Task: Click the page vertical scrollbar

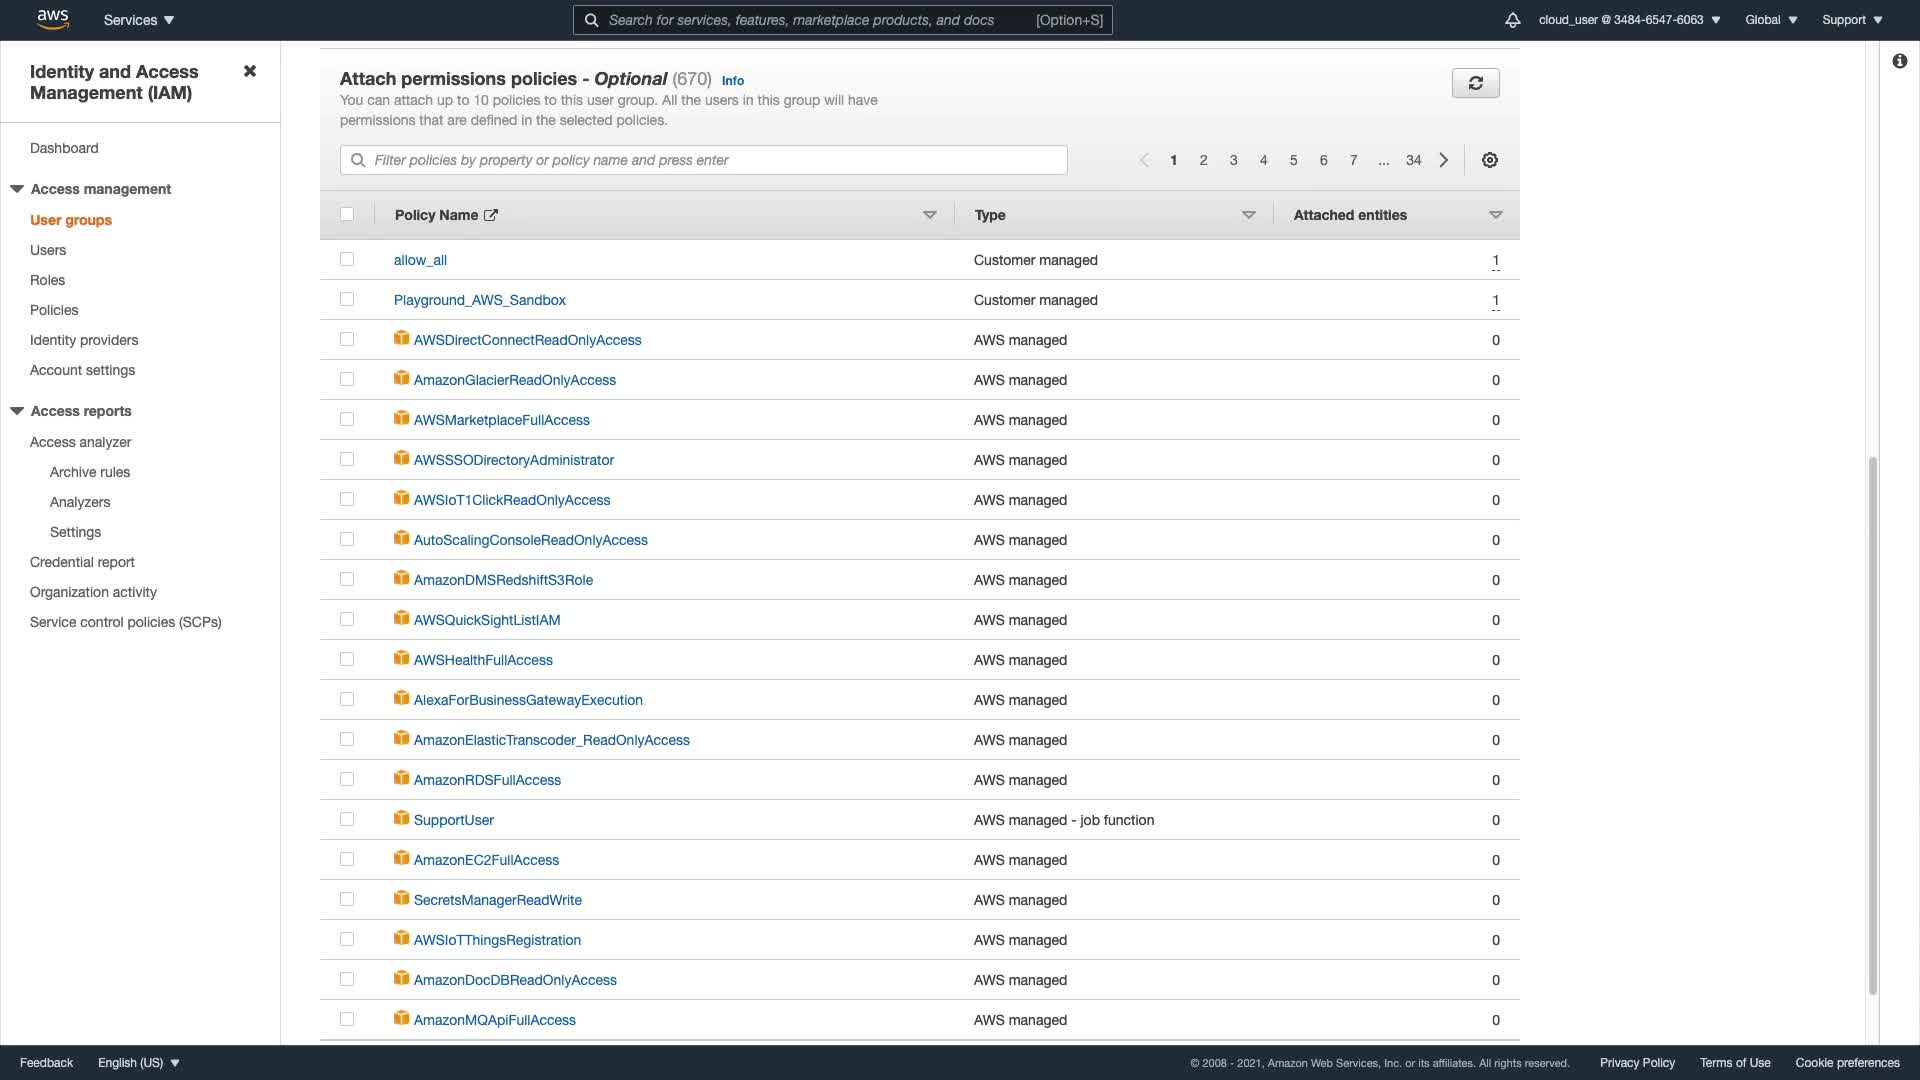Action: (x=1872, y=725)
